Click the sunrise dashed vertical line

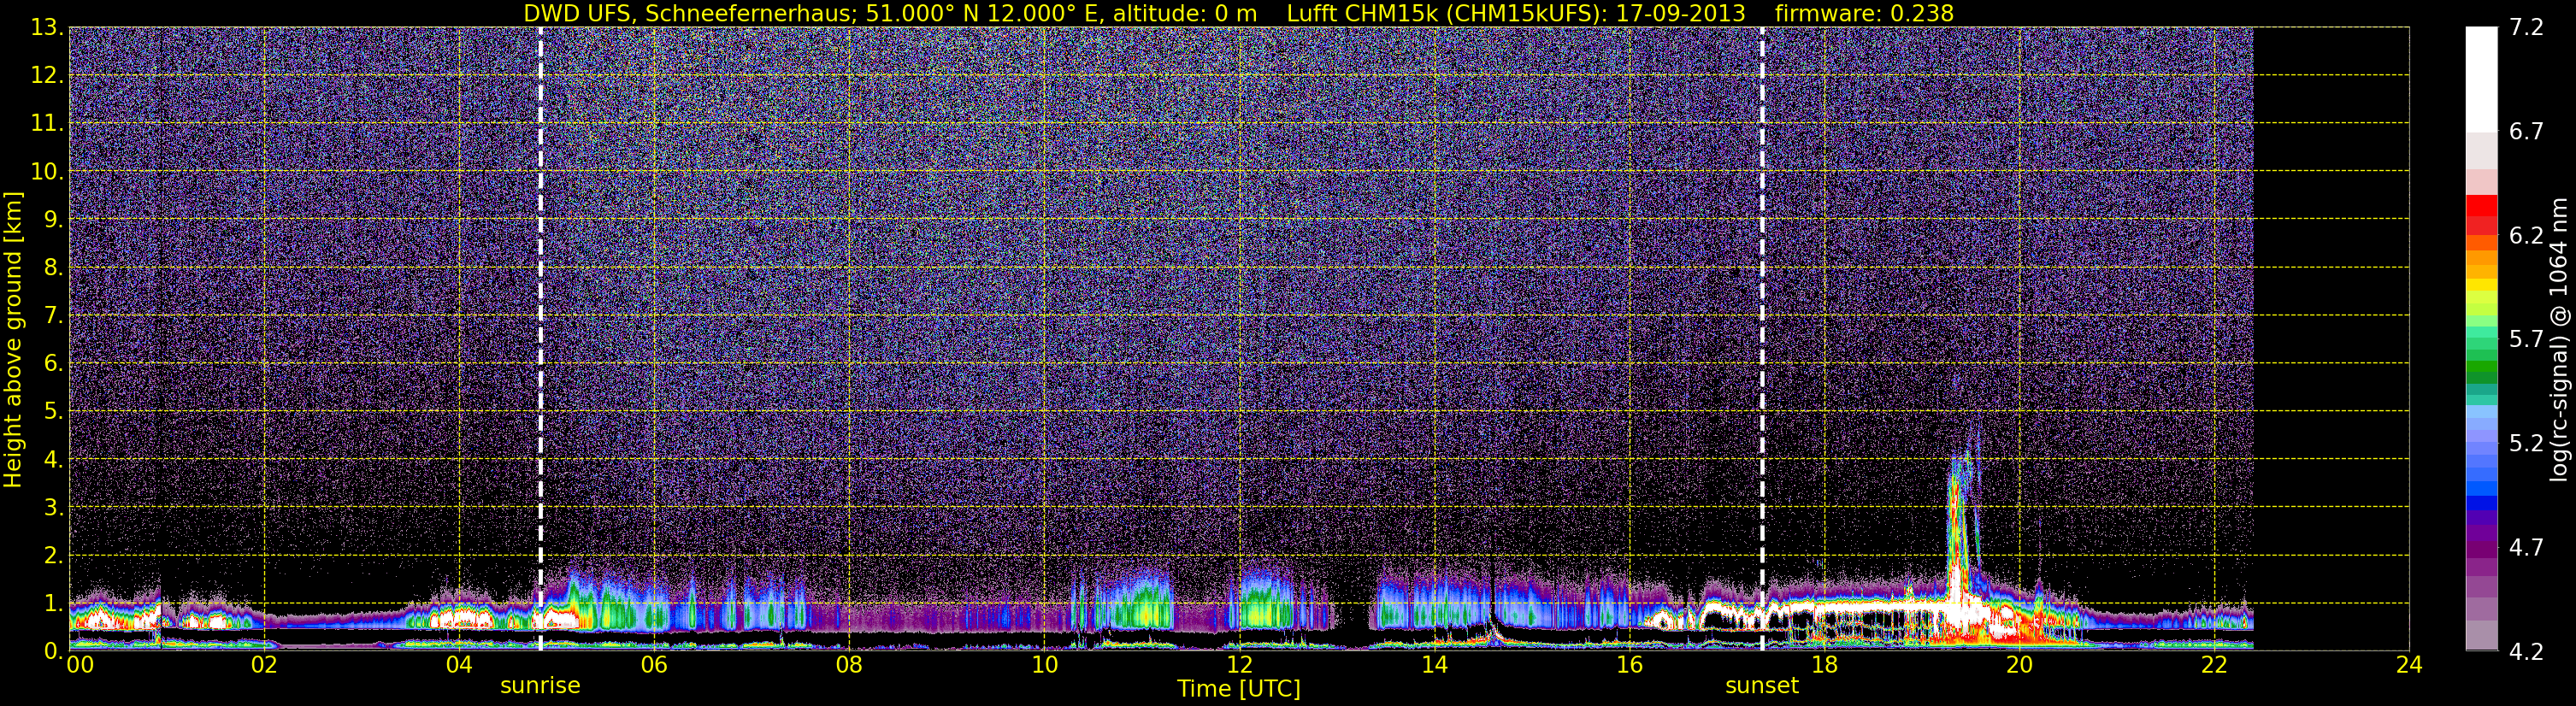tap(541, 339)
